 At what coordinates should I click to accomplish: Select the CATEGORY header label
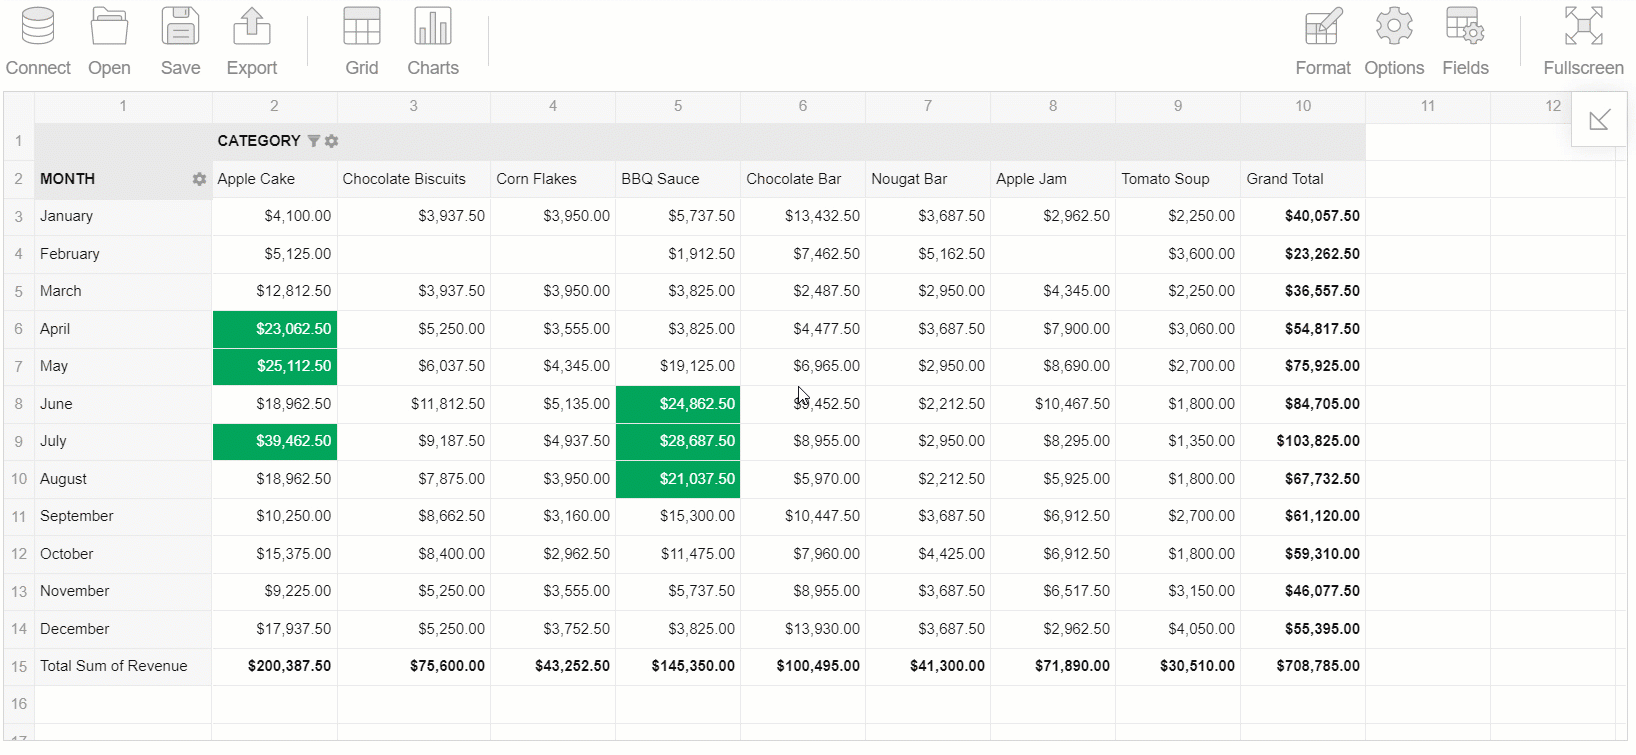[x=259, y=141]
